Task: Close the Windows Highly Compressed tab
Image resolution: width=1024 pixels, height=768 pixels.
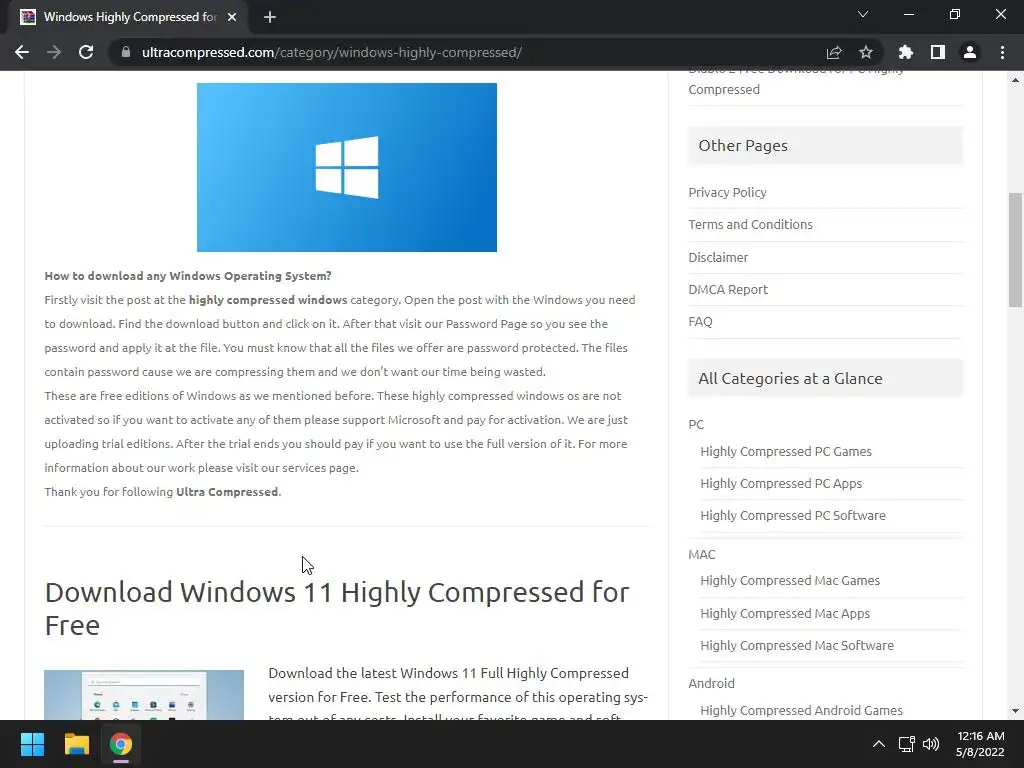Action: (x=232, y=17)
